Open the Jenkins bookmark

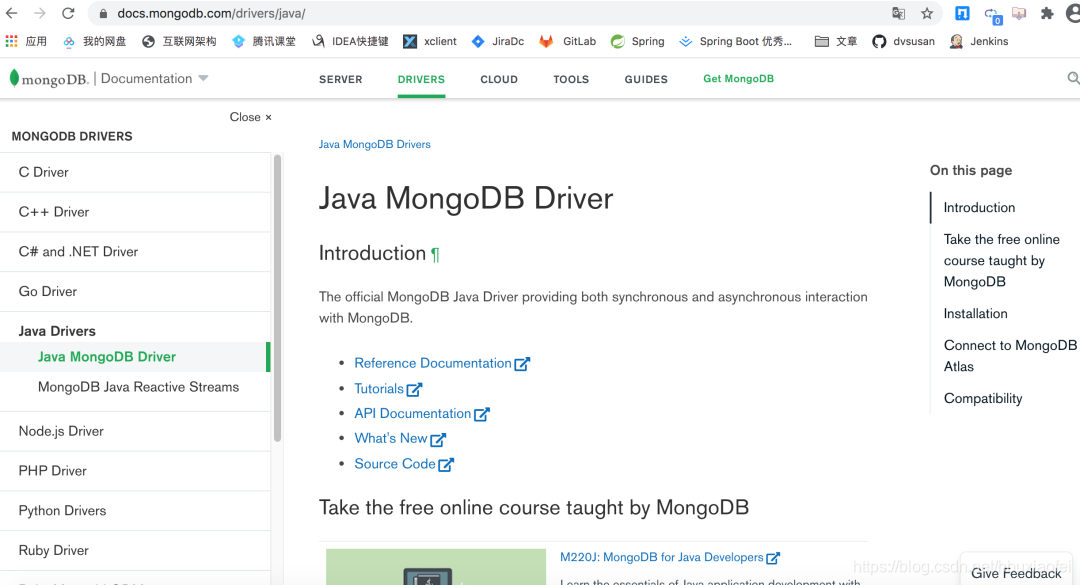tap(979, 41)
